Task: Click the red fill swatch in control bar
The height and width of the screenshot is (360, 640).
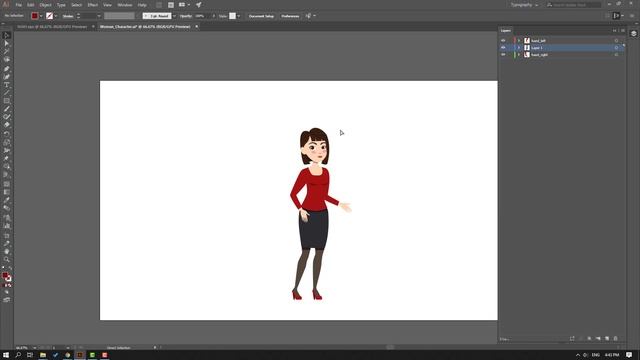Action: pos(35,16)
